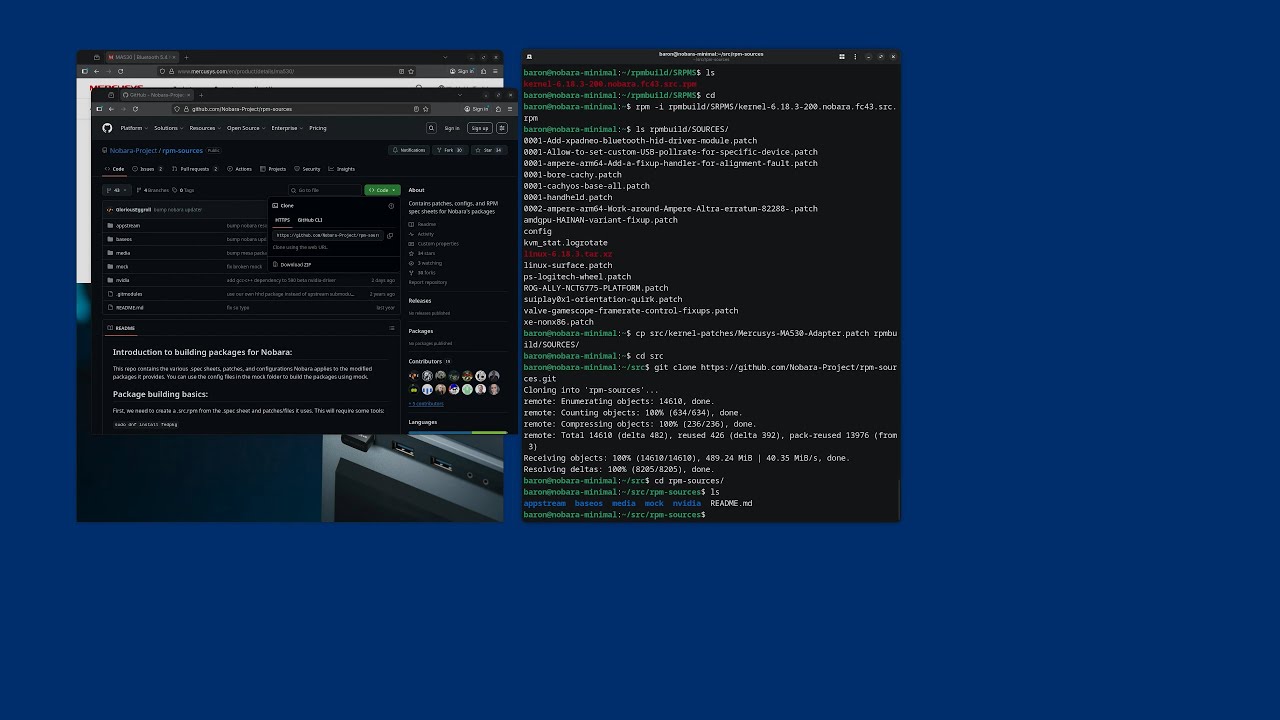Click Pricing link
Viewport: 1280px width, 720px height.
pyautogui.click(x=318, y=128)
